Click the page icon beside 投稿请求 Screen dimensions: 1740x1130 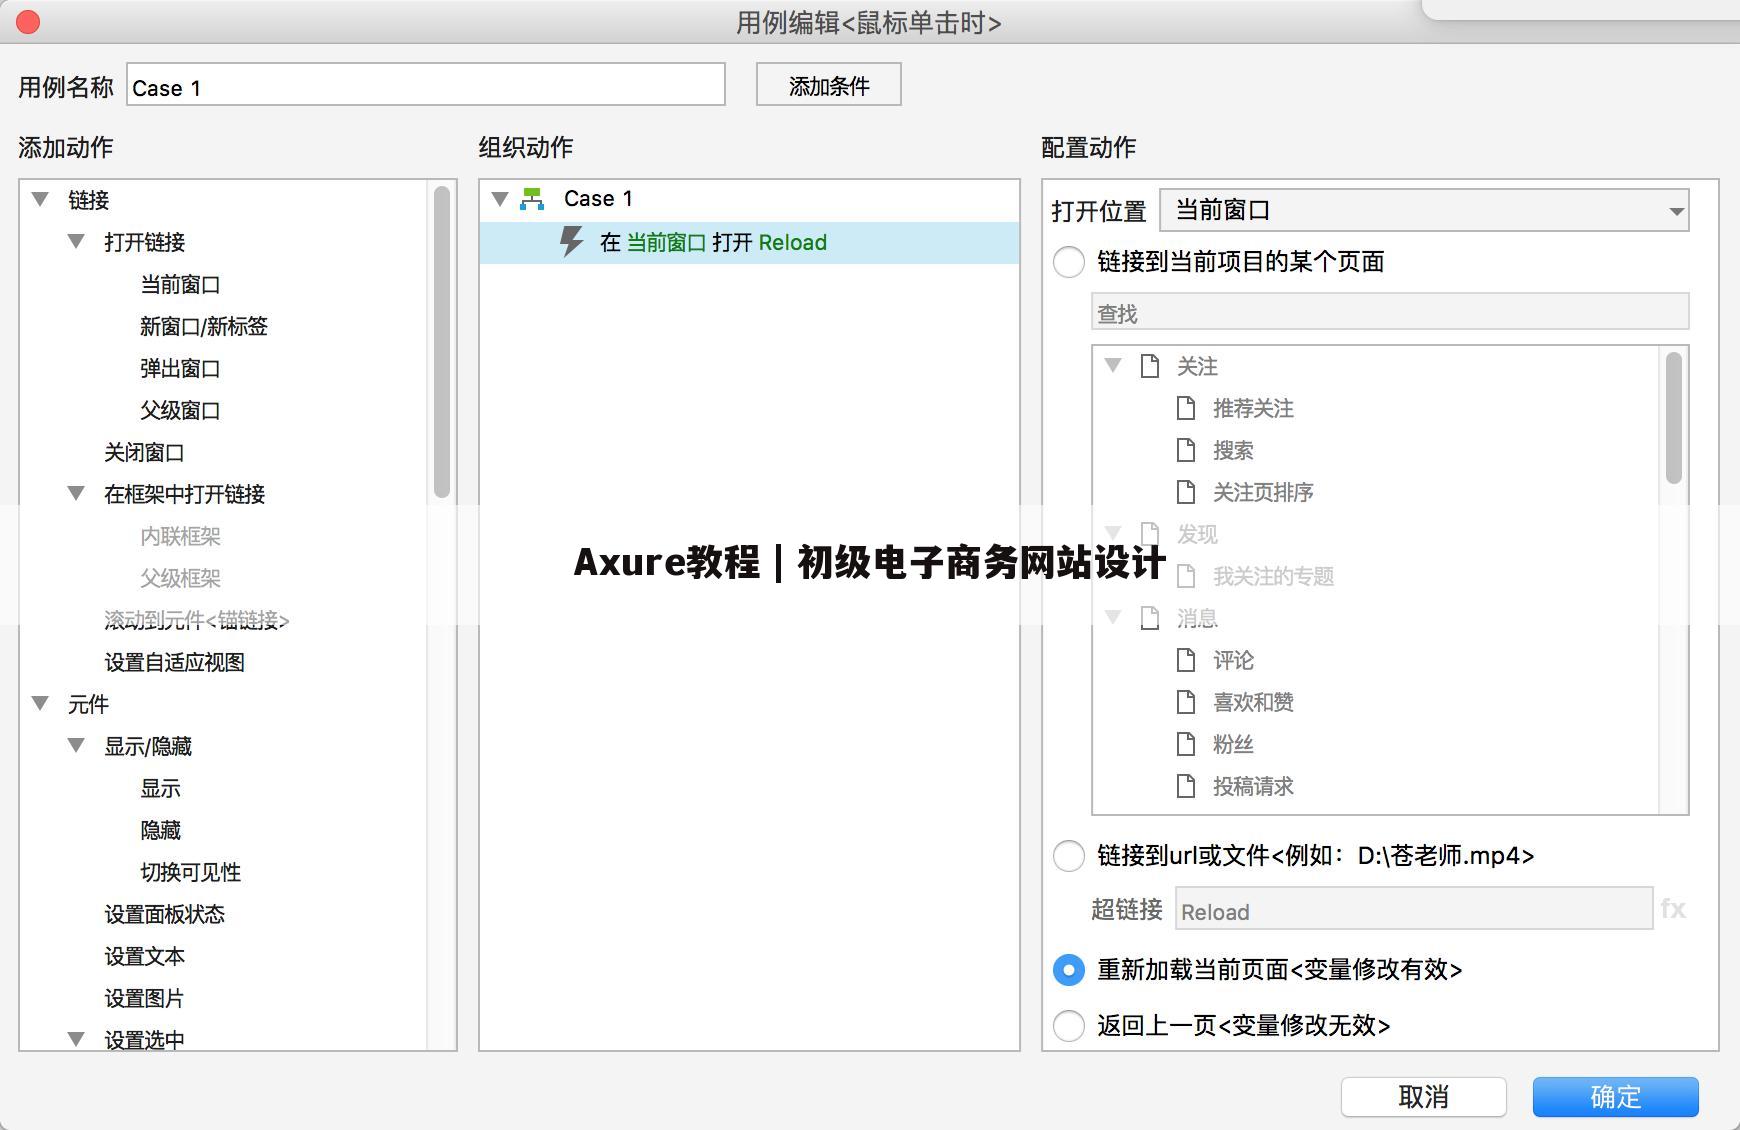click(x=1186, y=786)
